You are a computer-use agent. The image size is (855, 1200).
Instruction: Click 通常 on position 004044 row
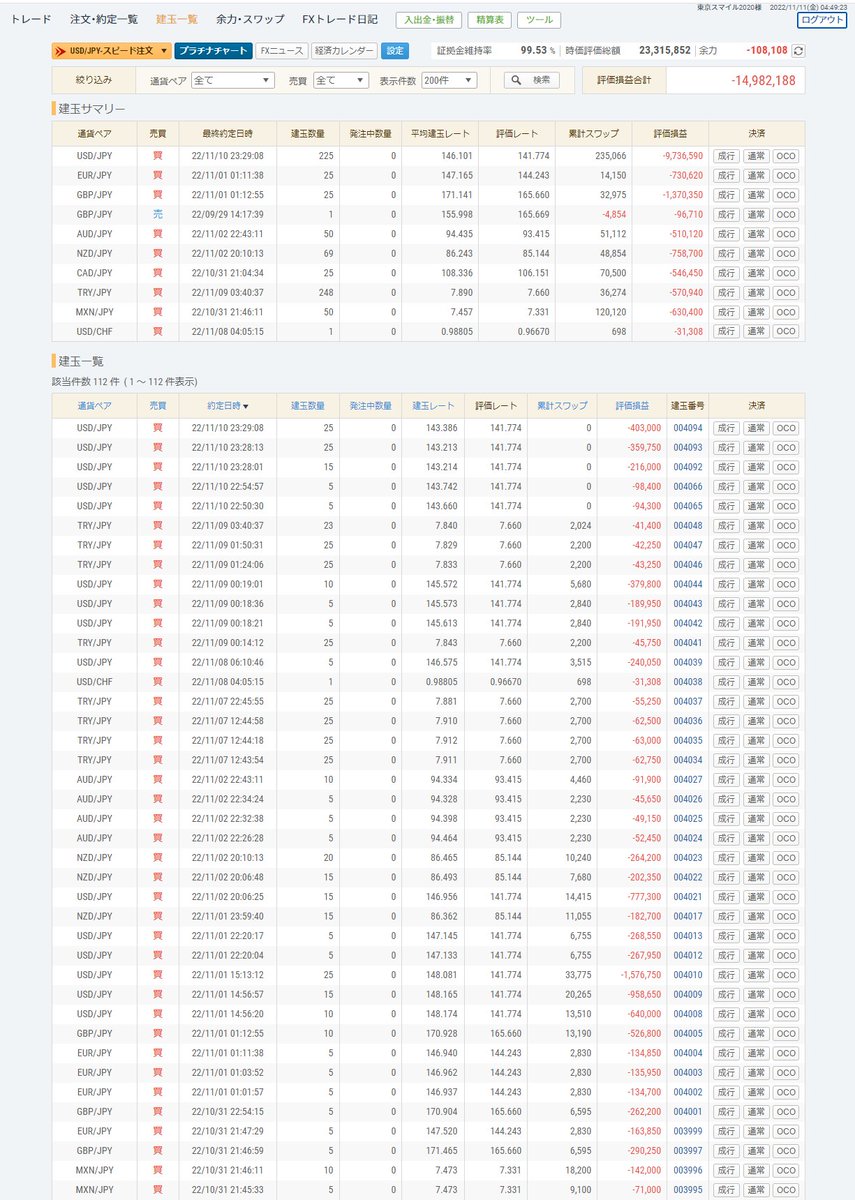(x=755, y=584)
